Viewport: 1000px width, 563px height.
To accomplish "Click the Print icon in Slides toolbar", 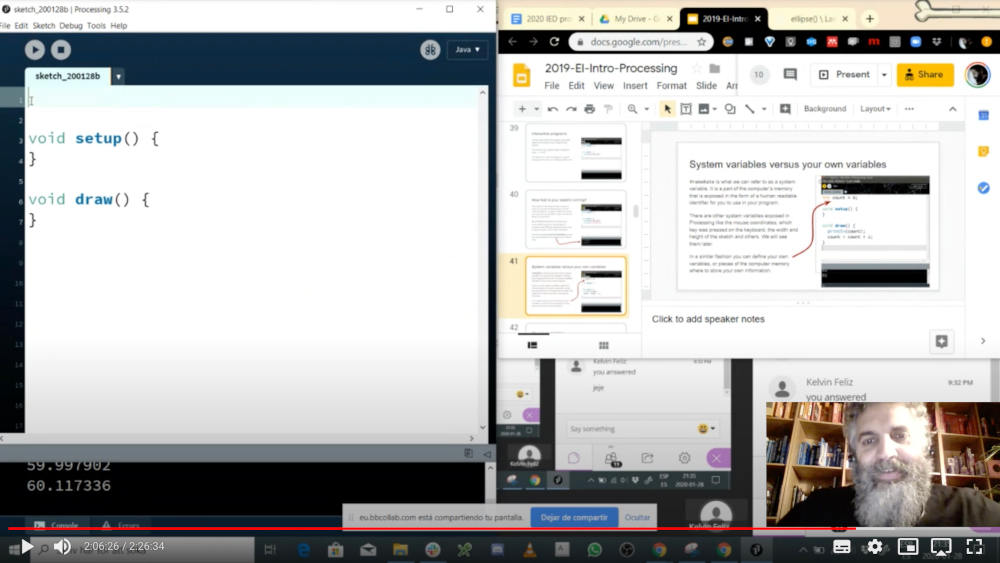I will tap(589, 109).
